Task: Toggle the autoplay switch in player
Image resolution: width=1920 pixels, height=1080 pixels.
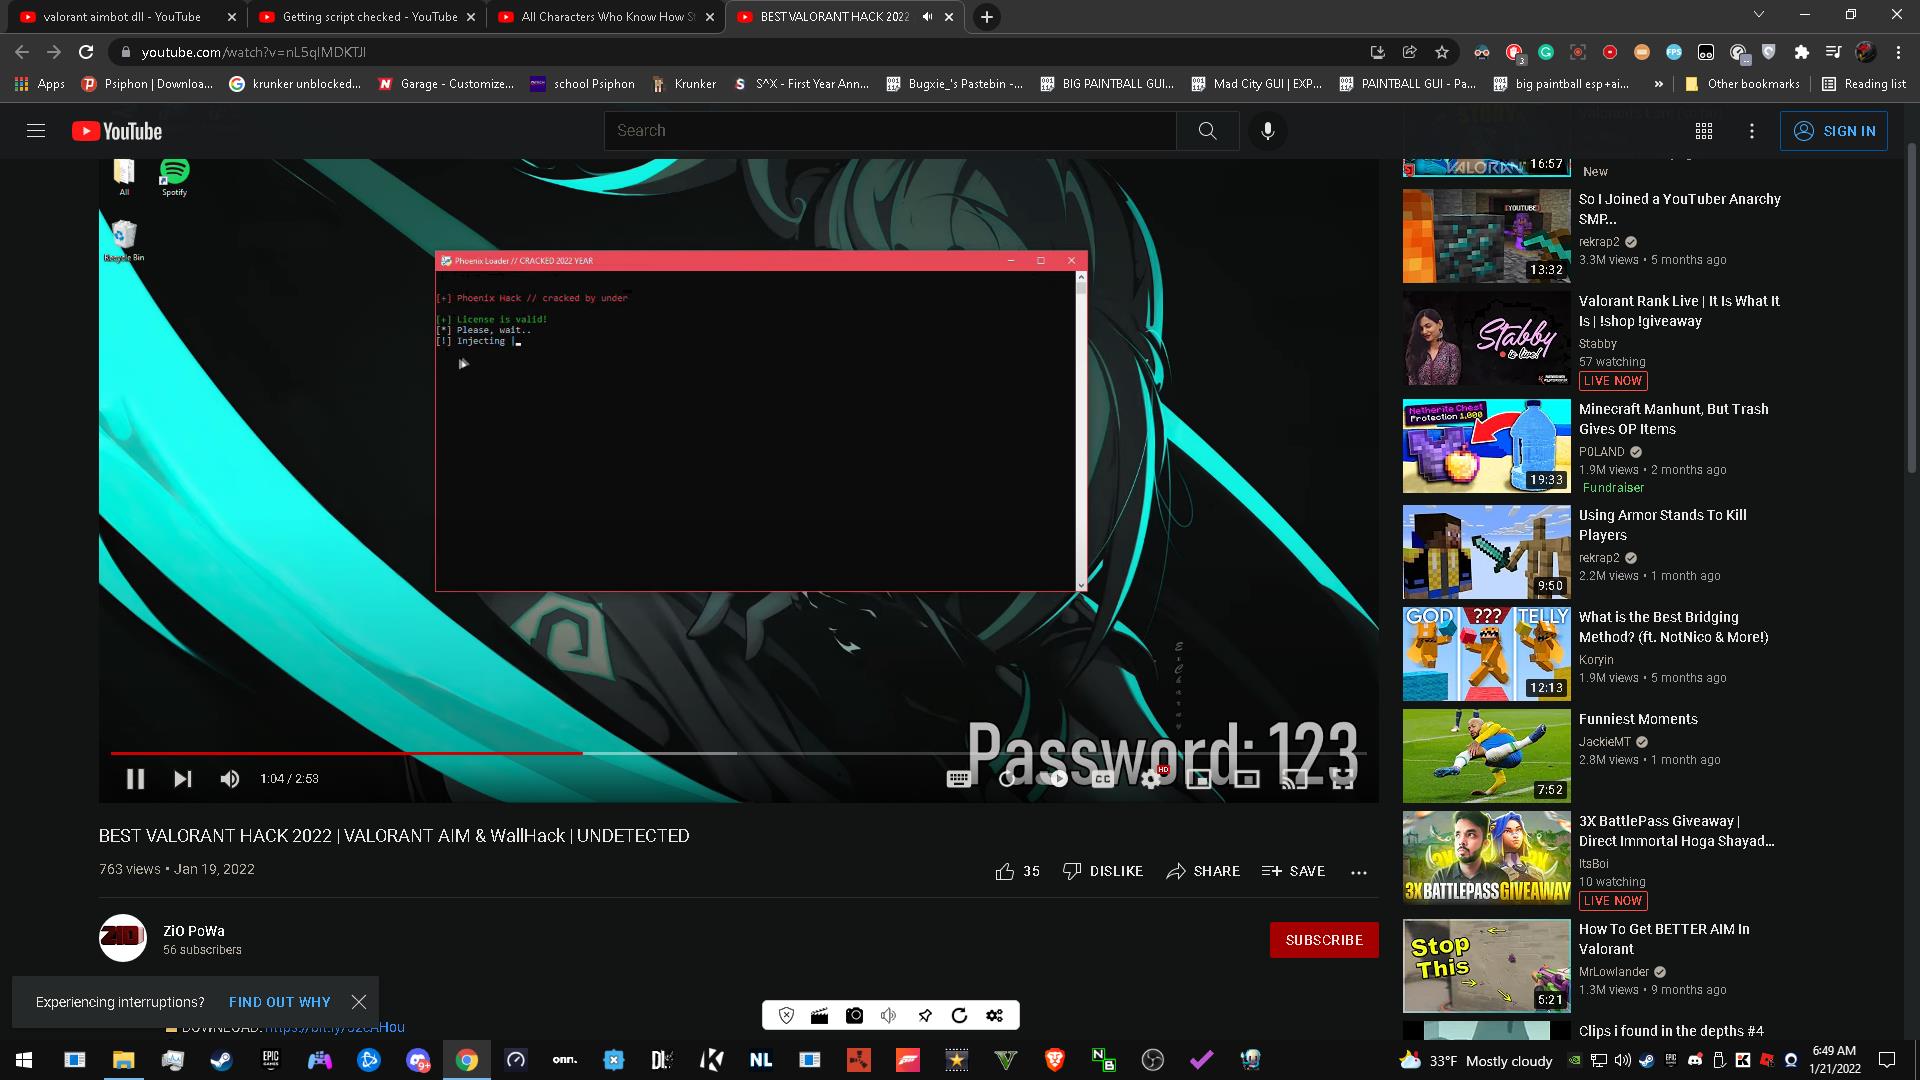Action: pyautogui.click(x=1054, y=779)
